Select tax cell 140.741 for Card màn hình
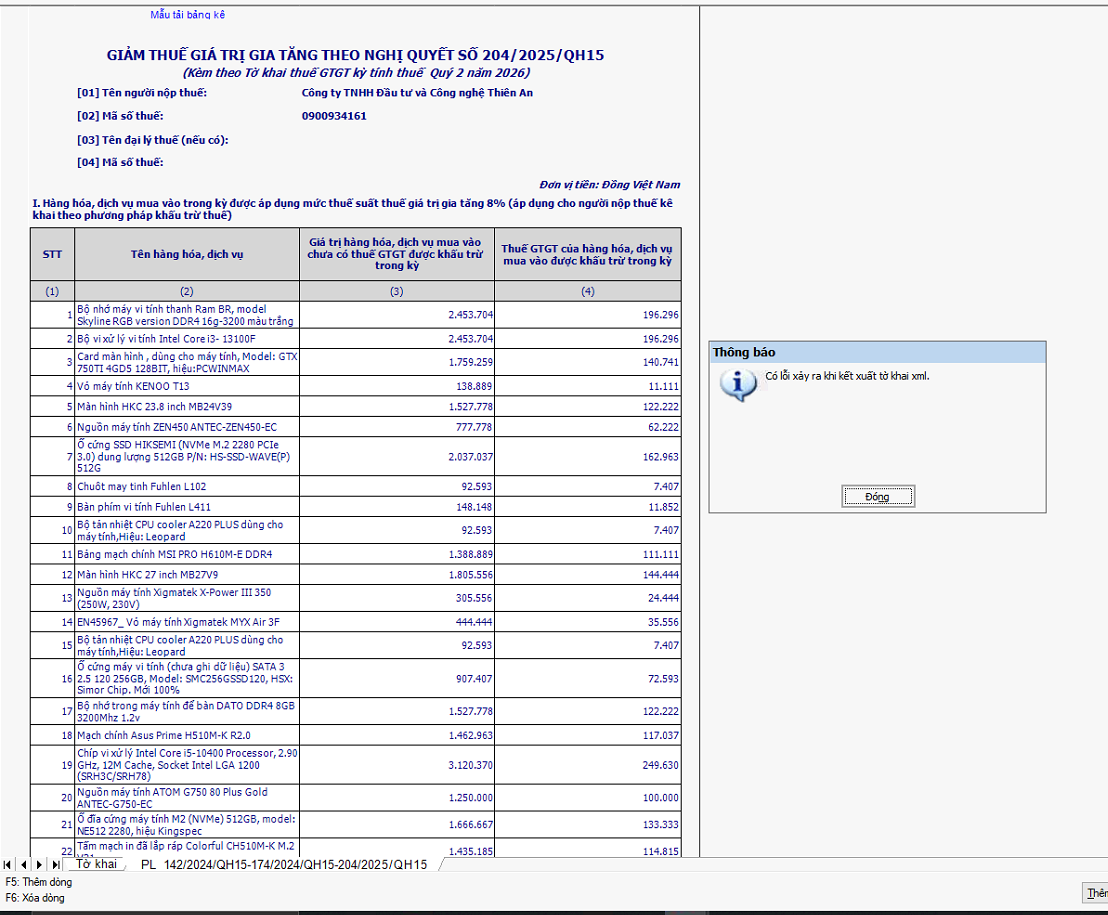 588,362
